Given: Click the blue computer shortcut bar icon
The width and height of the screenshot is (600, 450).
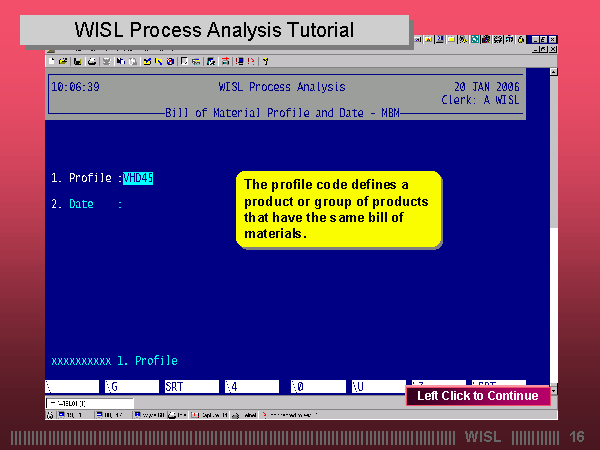Looking at the screenshot, I should pos(440,39).
